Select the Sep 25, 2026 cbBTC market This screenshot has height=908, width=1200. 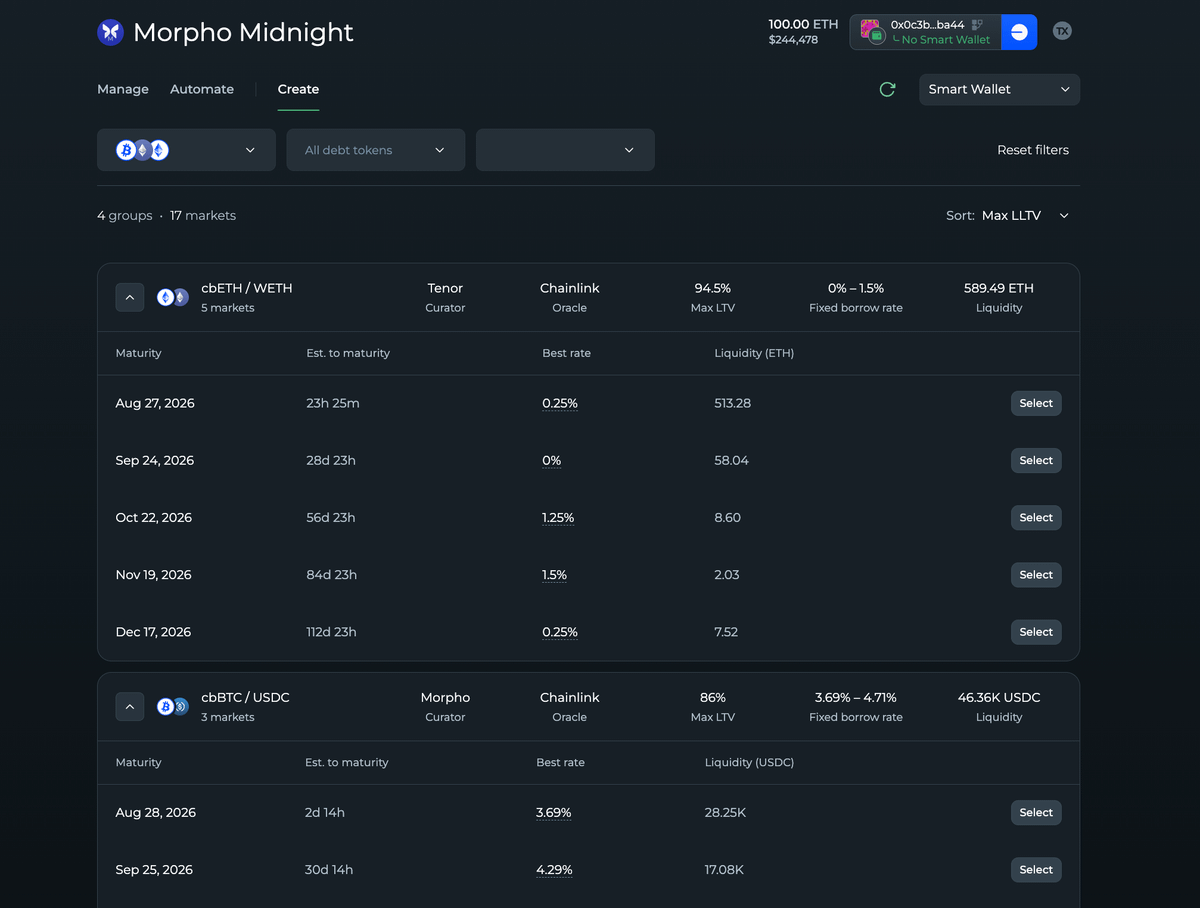(1036, 869)
